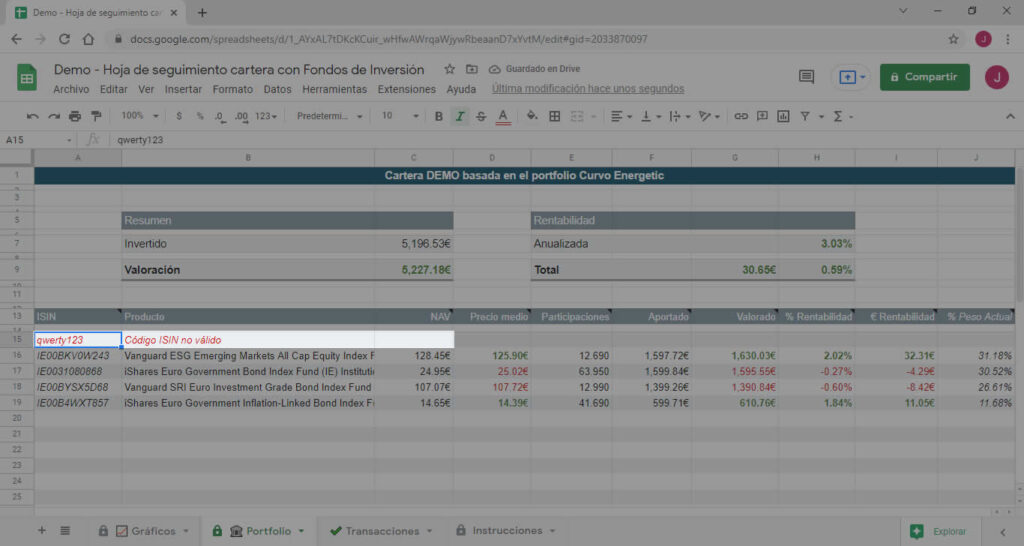Create a filter
Screen dimensions: 1024x546
pos(805,116)
